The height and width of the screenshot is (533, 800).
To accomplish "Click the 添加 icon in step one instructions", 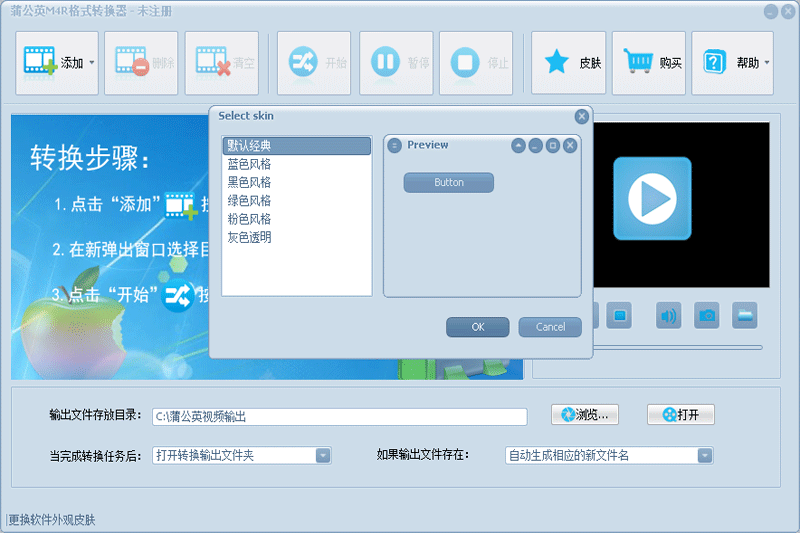I will 181,206.
